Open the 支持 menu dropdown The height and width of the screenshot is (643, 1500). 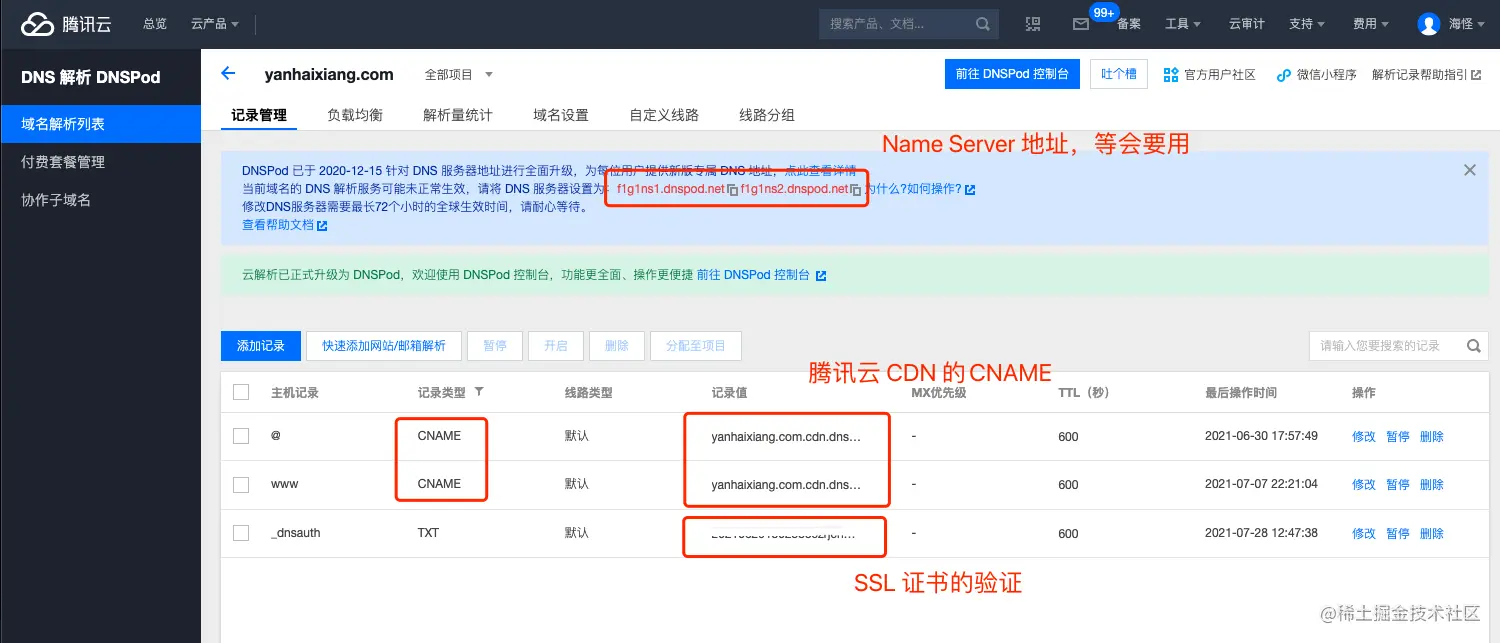pos(1307,24)
